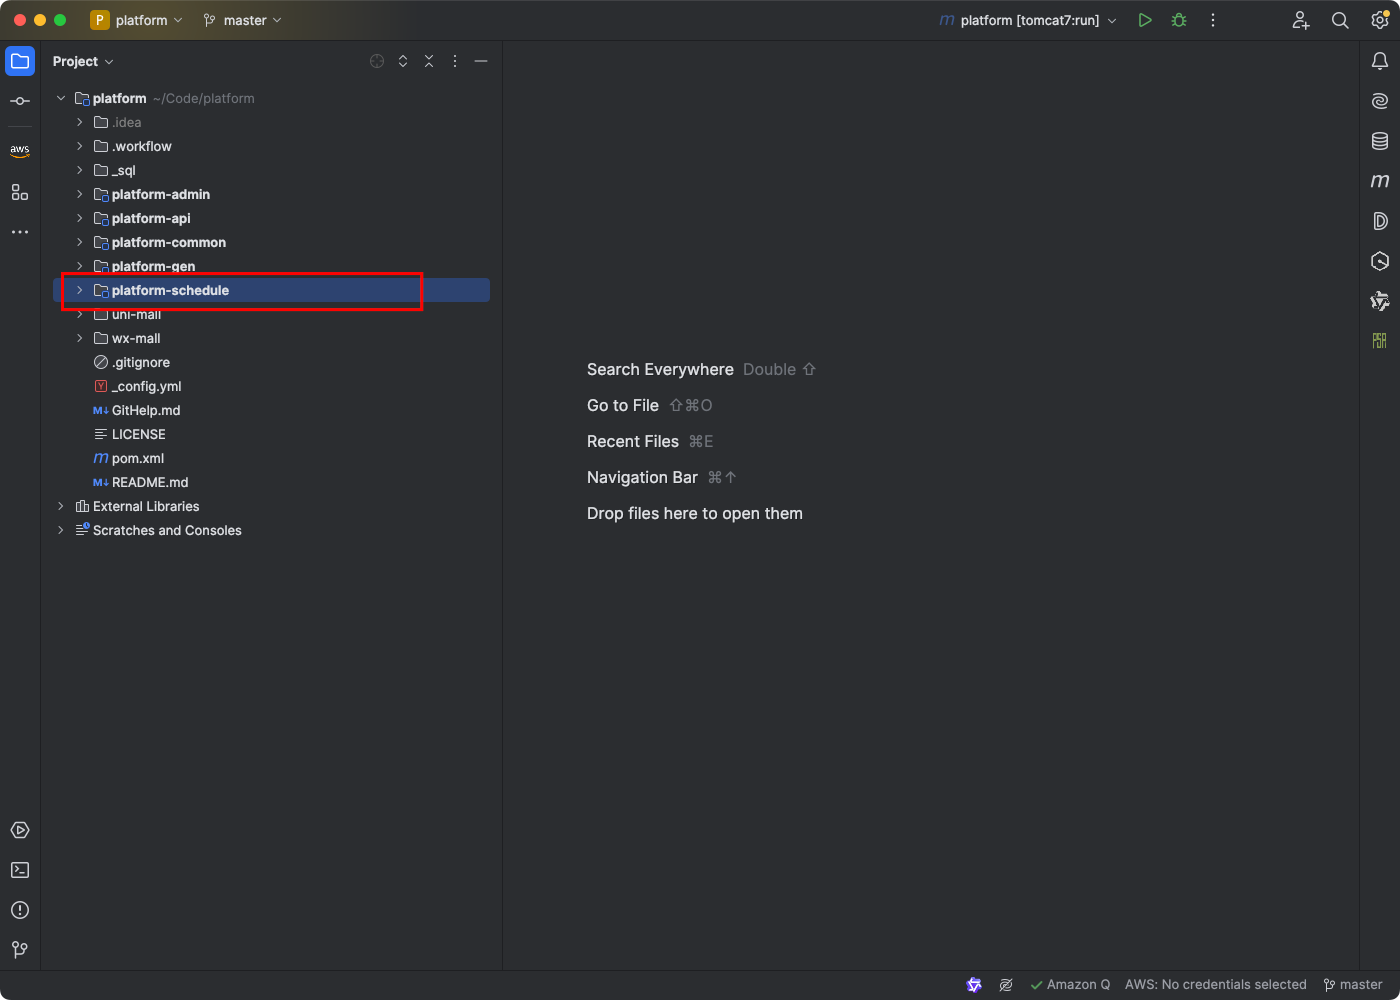
Task: Open the master branch dropdown in title bar
Action: (x=242, y=20)
